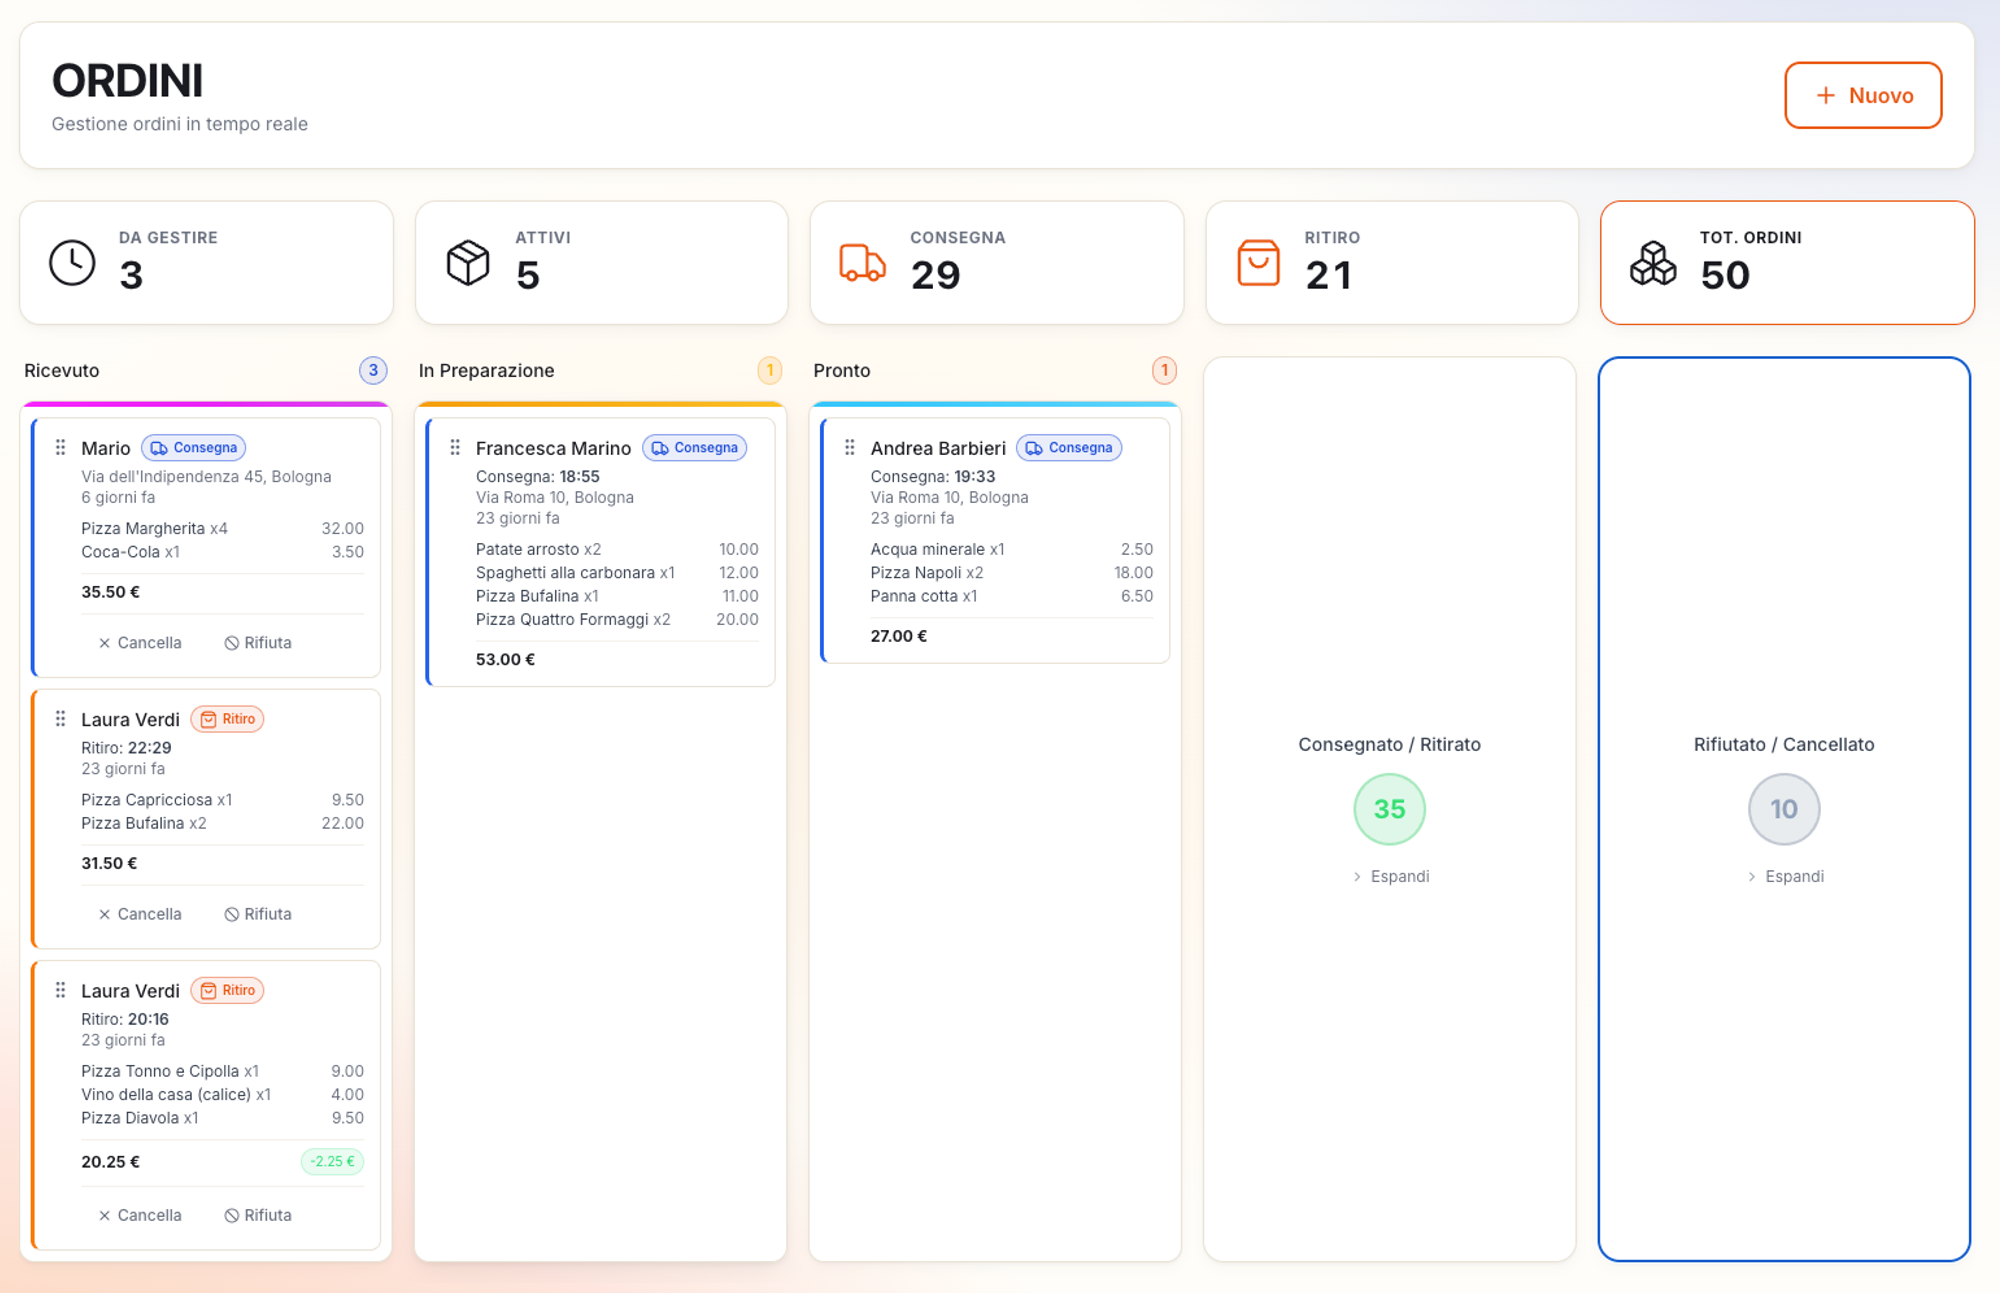Click the green 35 count circle
Screen dimensions: 2000x1293
point(1389,809)
